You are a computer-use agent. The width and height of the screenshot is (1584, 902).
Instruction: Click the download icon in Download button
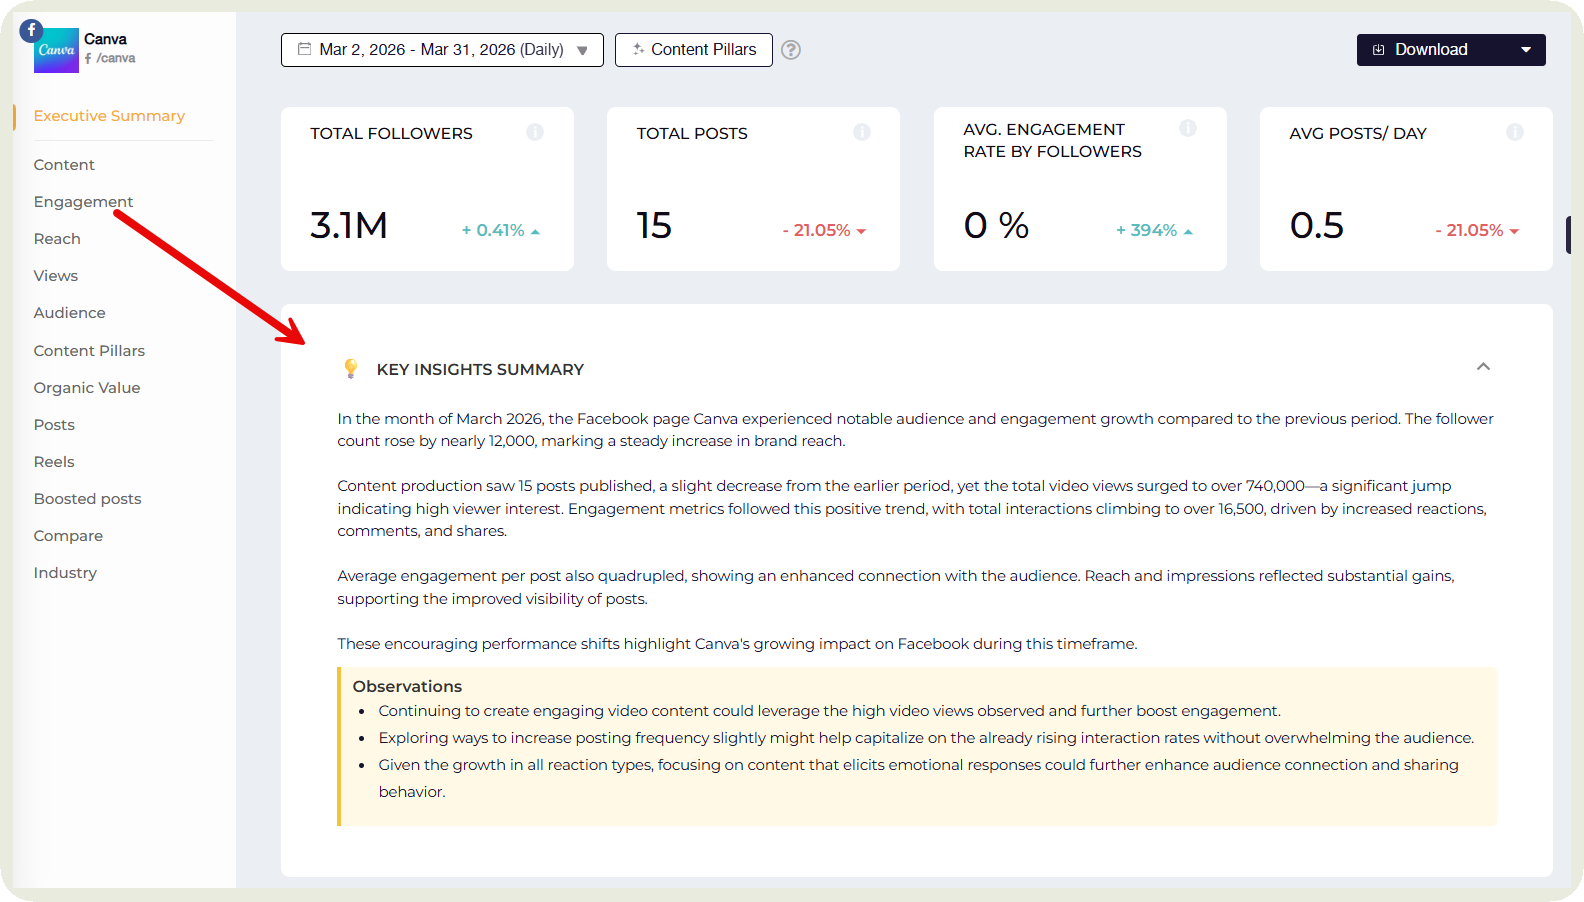1379,50
